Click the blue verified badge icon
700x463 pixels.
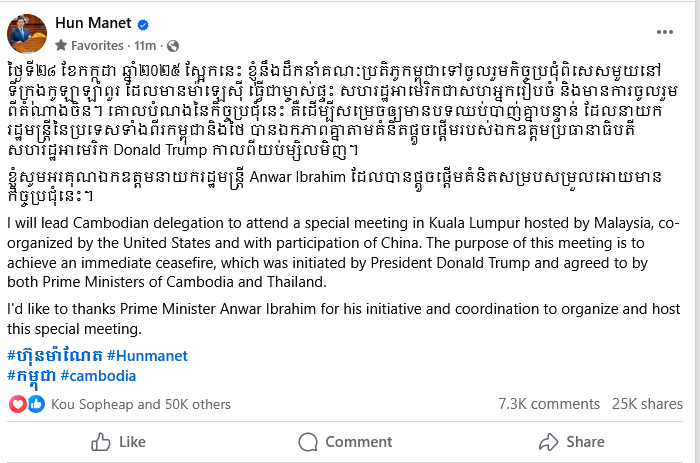pyautogui.click(x=141, y=24)
